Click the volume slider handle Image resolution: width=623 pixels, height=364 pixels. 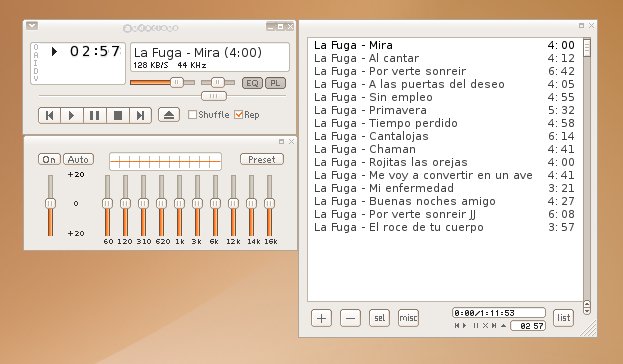177,83
